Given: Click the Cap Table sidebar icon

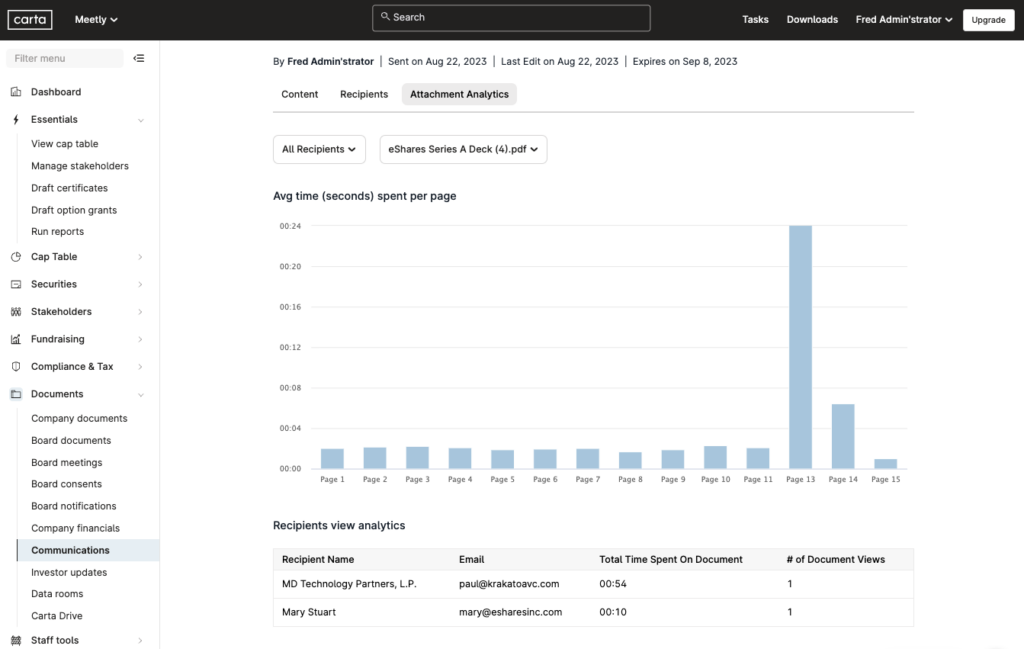Looking at the screenshot, I should point(14,256).
